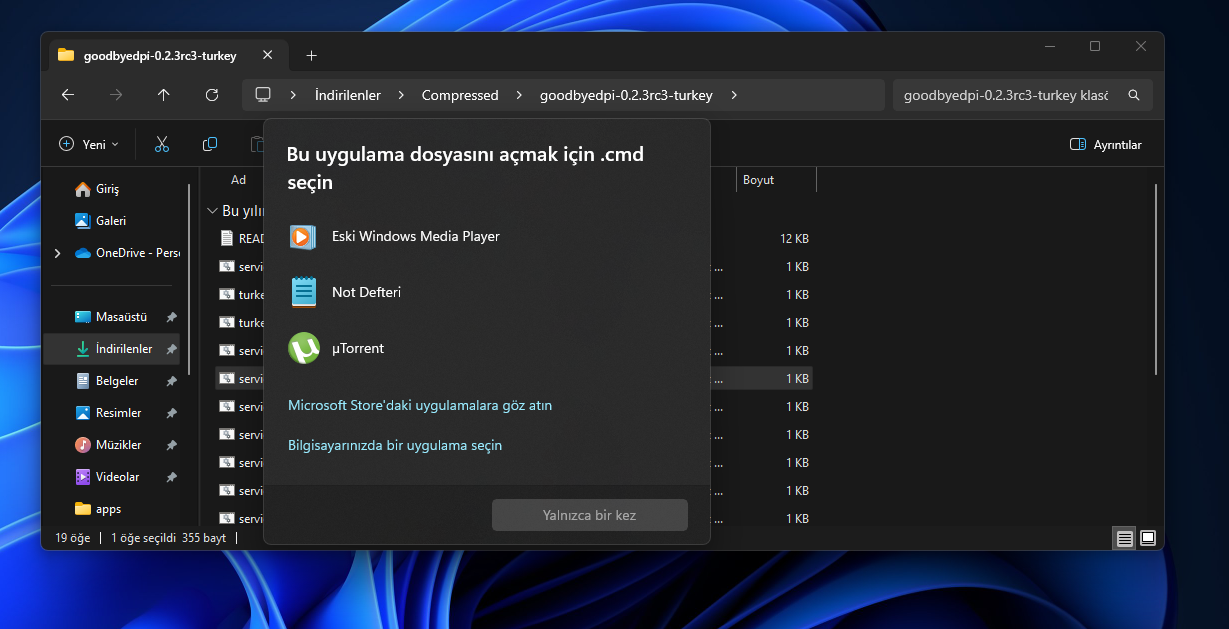Go back with the back arrow
1229x629 pixels.
click(68, 95)
